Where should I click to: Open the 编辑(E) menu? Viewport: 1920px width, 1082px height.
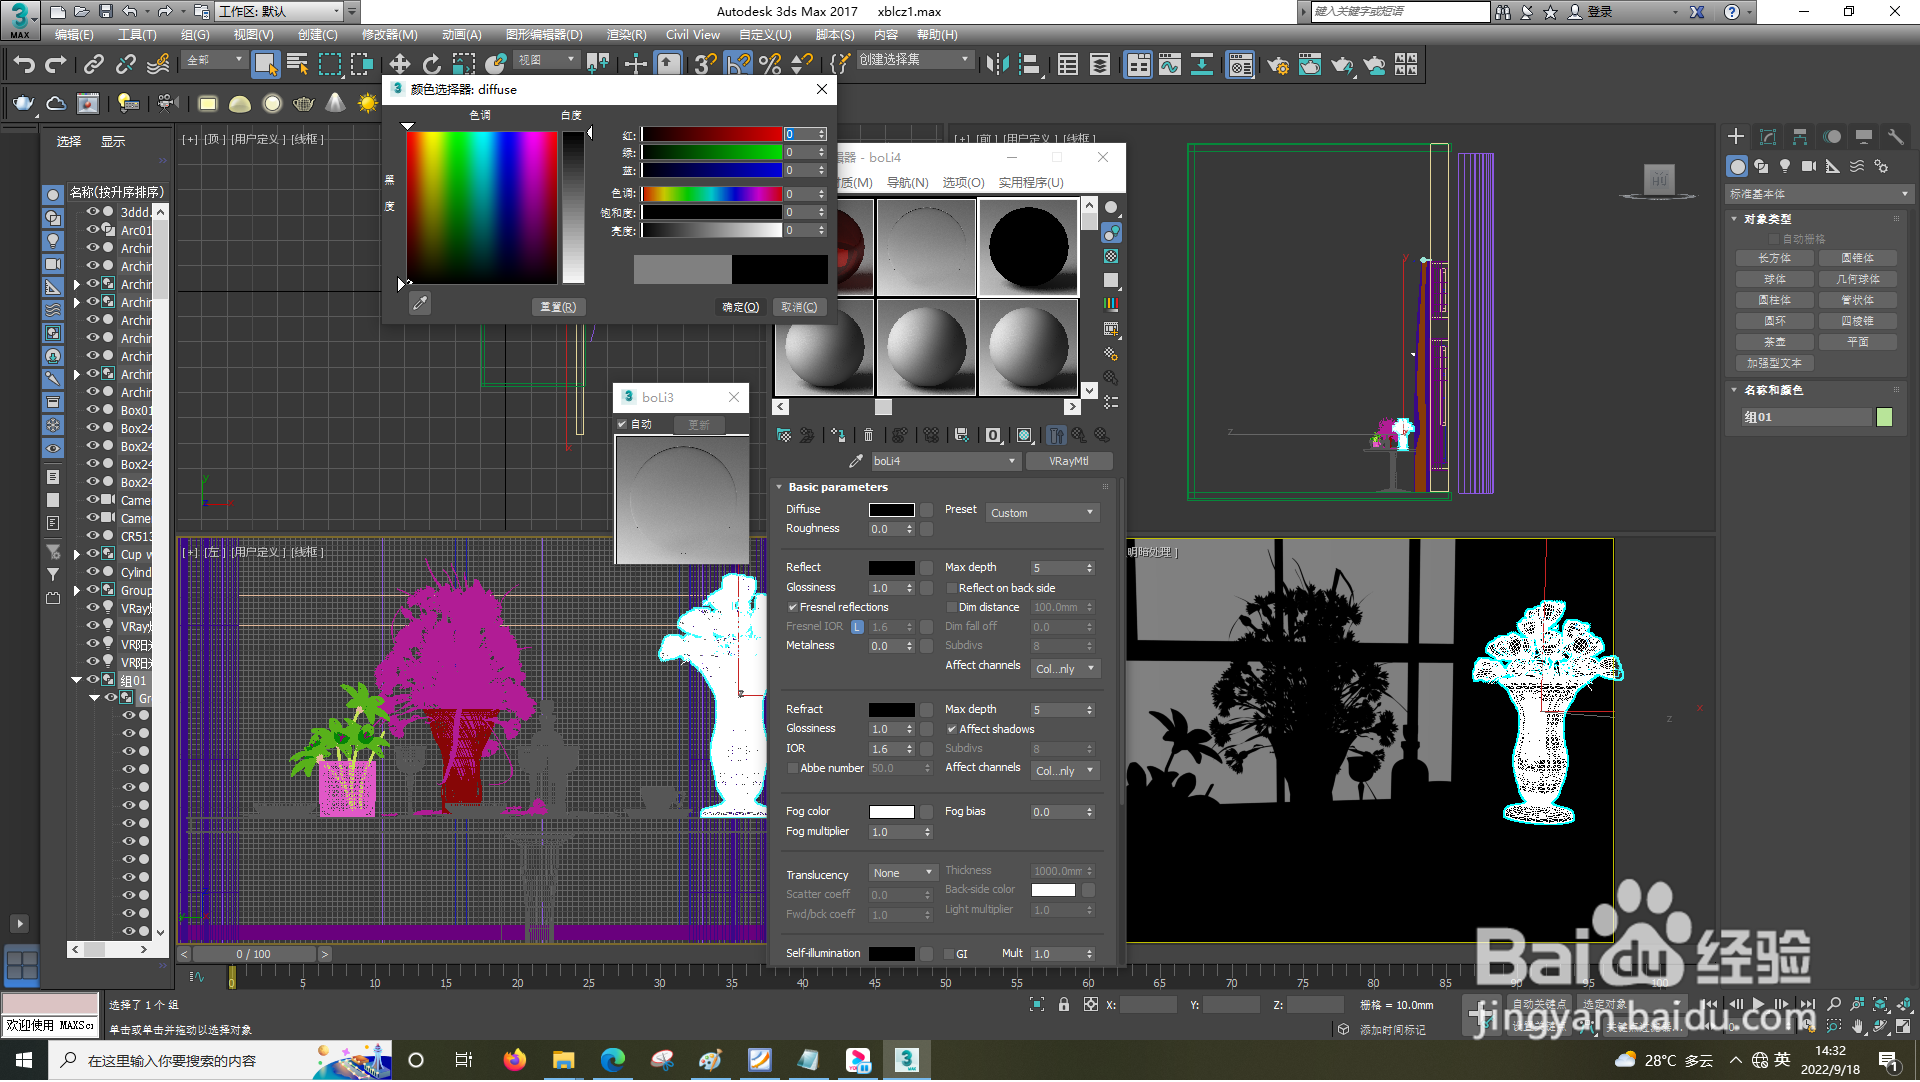(x=74, y=35)
